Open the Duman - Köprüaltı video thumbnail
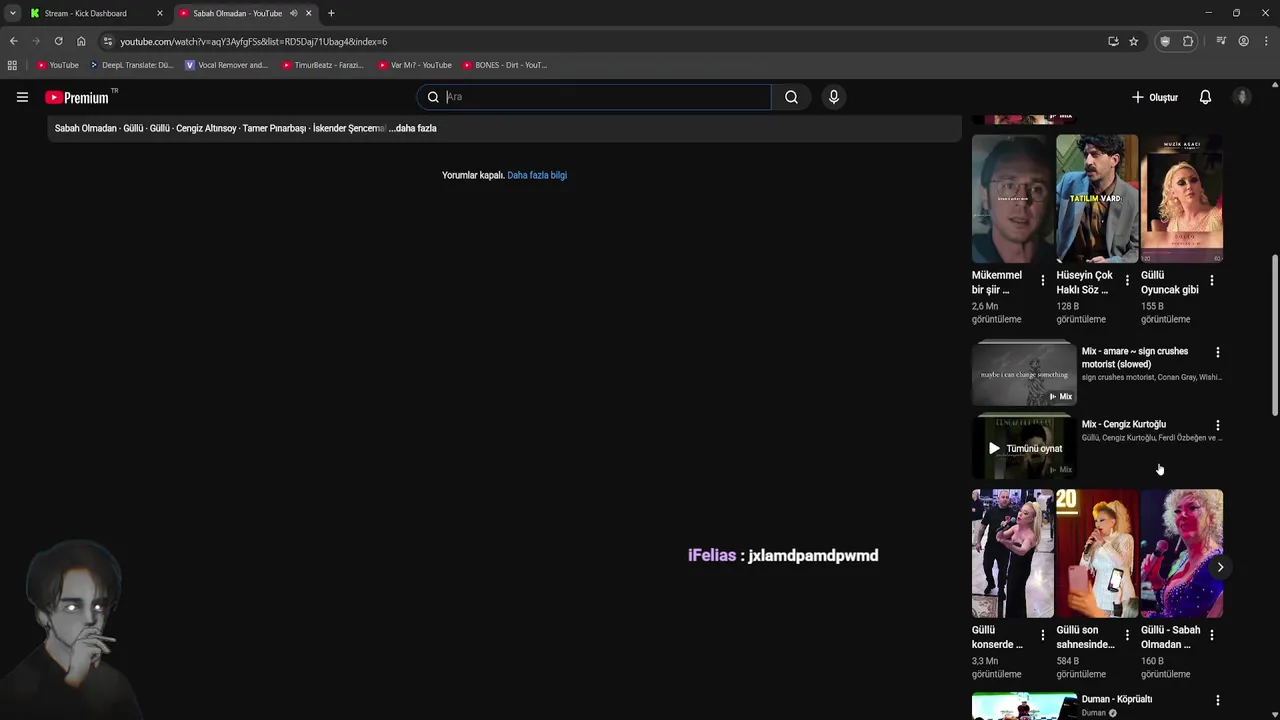 [1024, 706]
